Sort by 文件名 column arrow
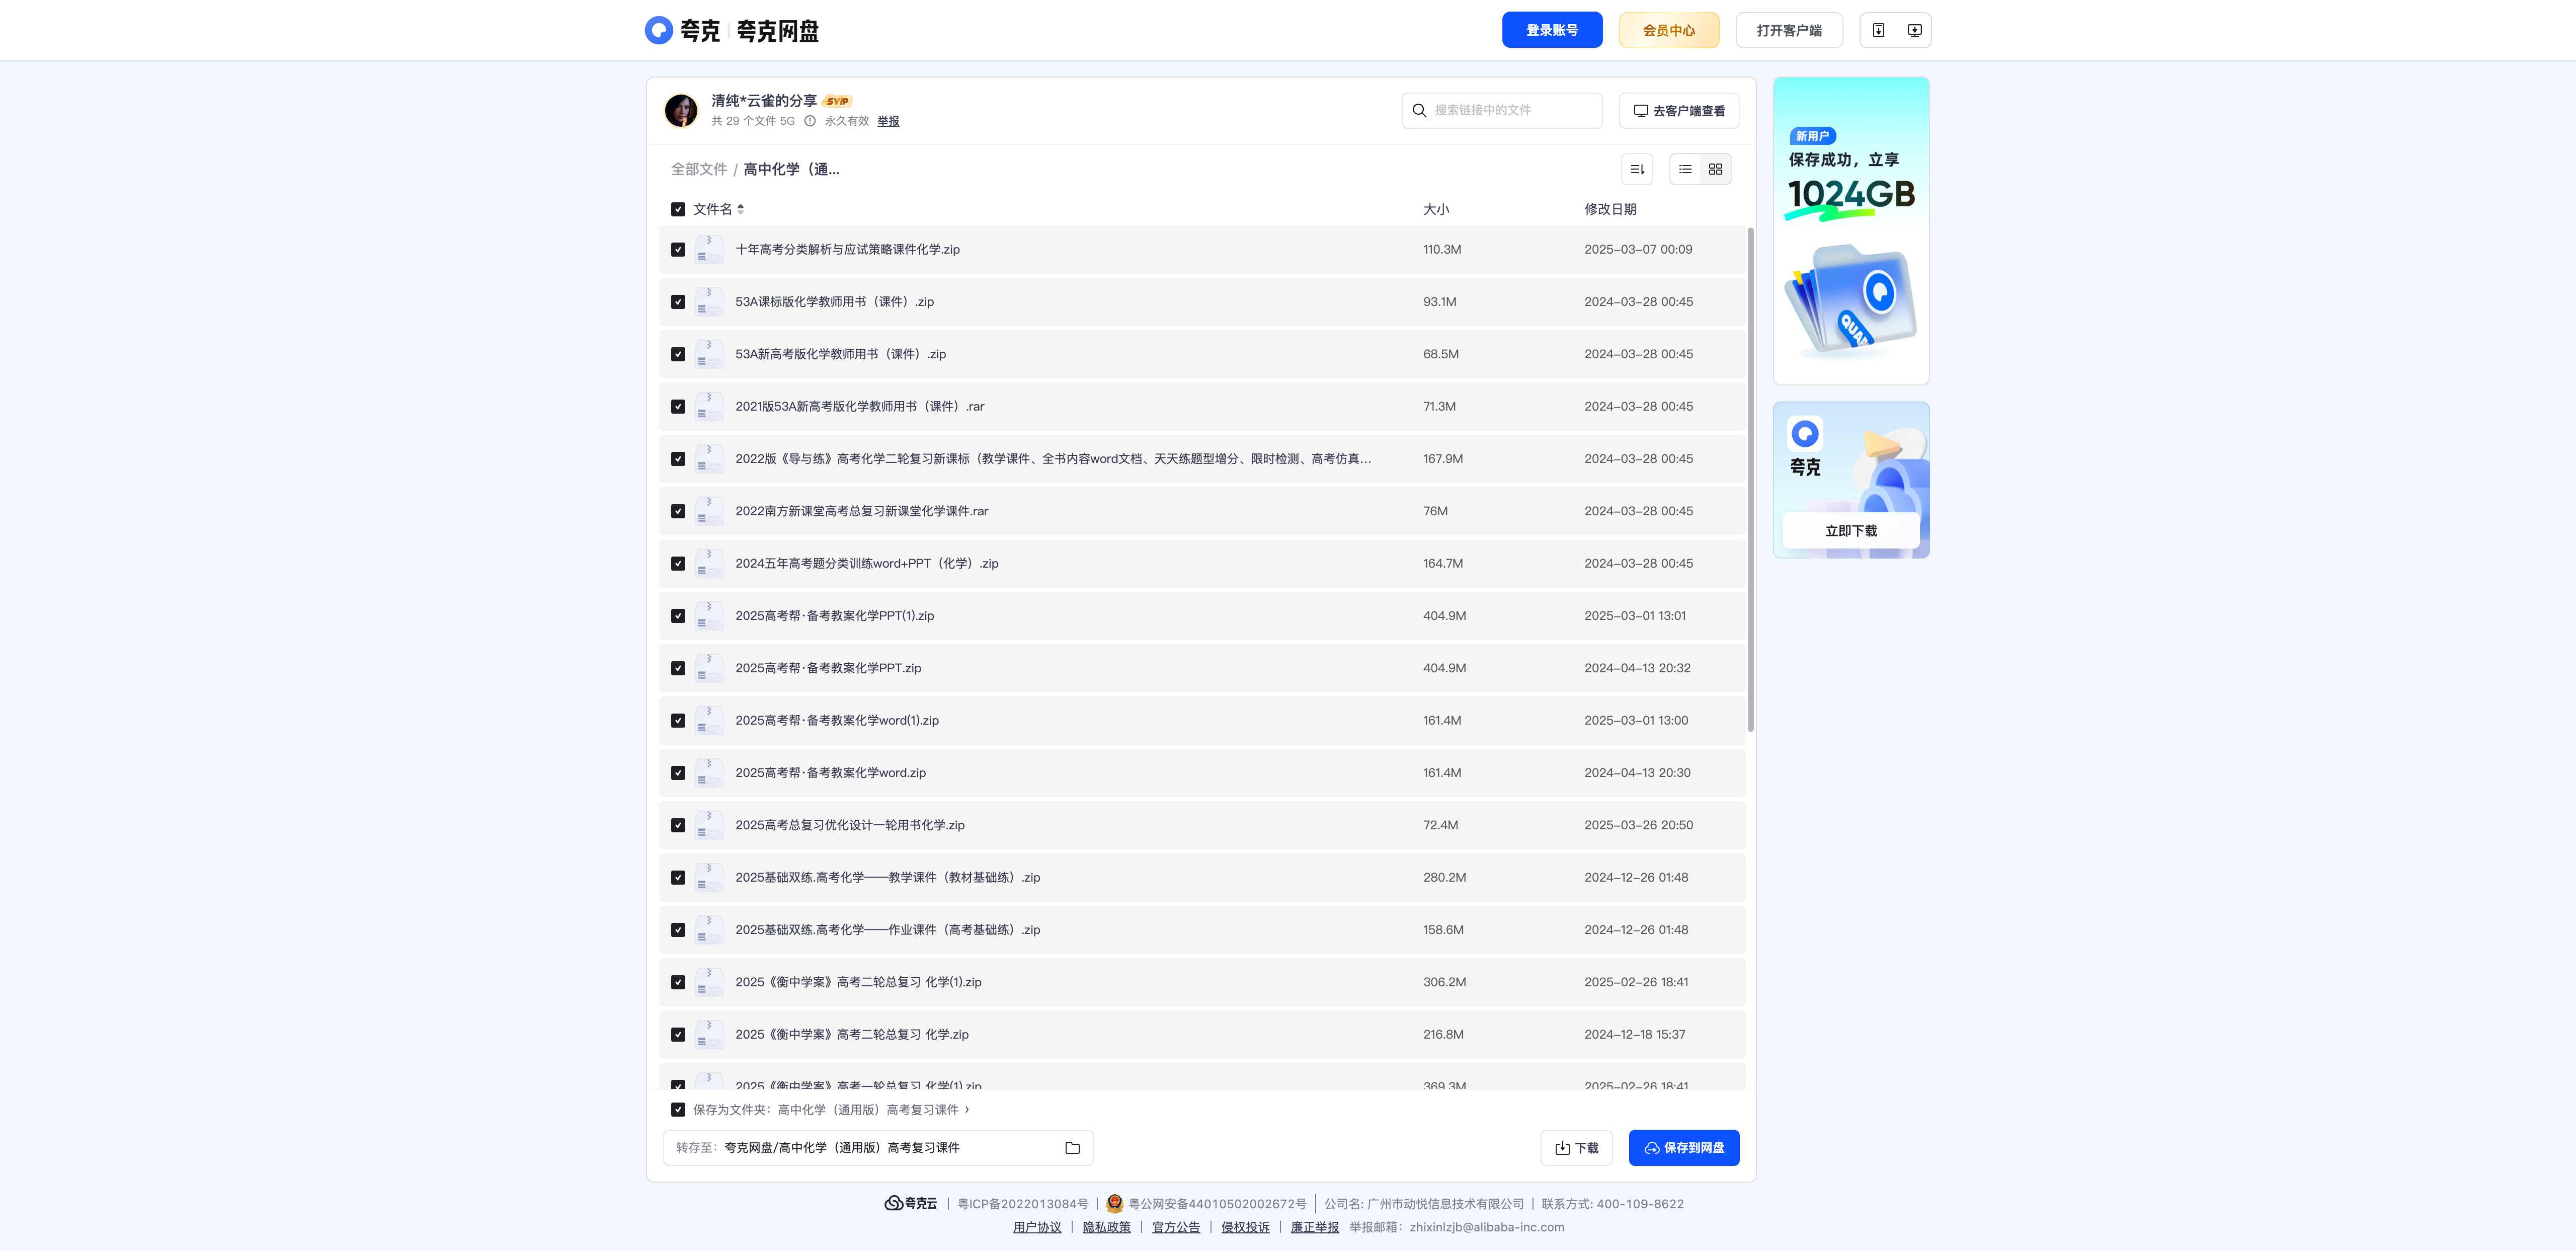 click(x=740, y=209)
